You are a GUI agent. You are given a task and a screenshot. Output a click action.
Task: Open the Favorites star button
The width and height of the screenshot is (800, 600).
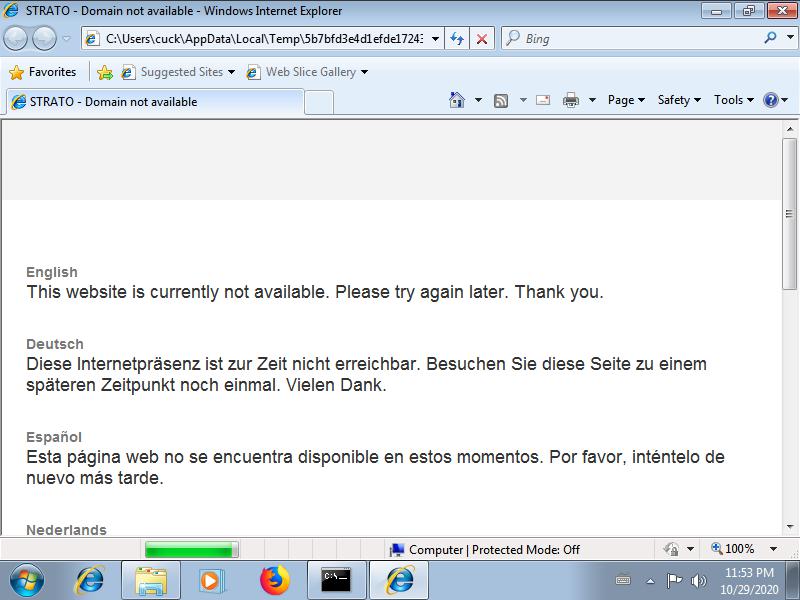(43, 72)
